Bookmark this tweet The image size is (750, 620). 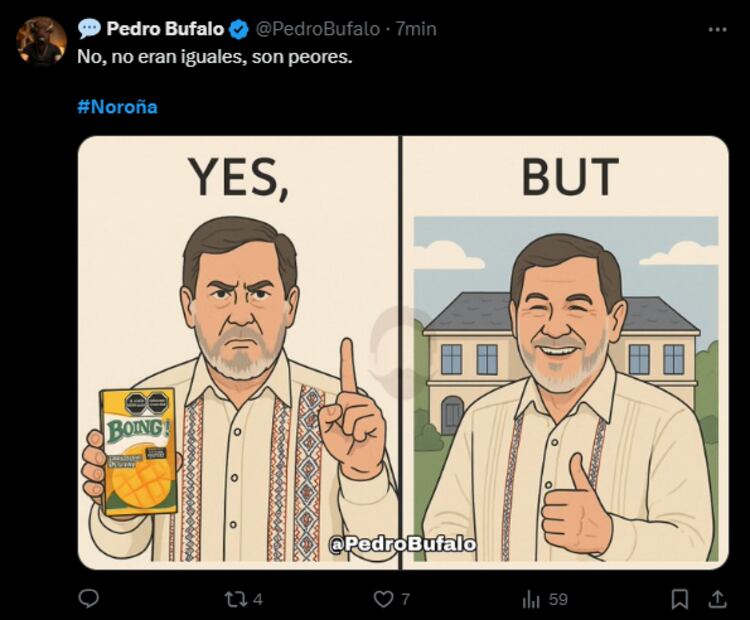[680, 598]
